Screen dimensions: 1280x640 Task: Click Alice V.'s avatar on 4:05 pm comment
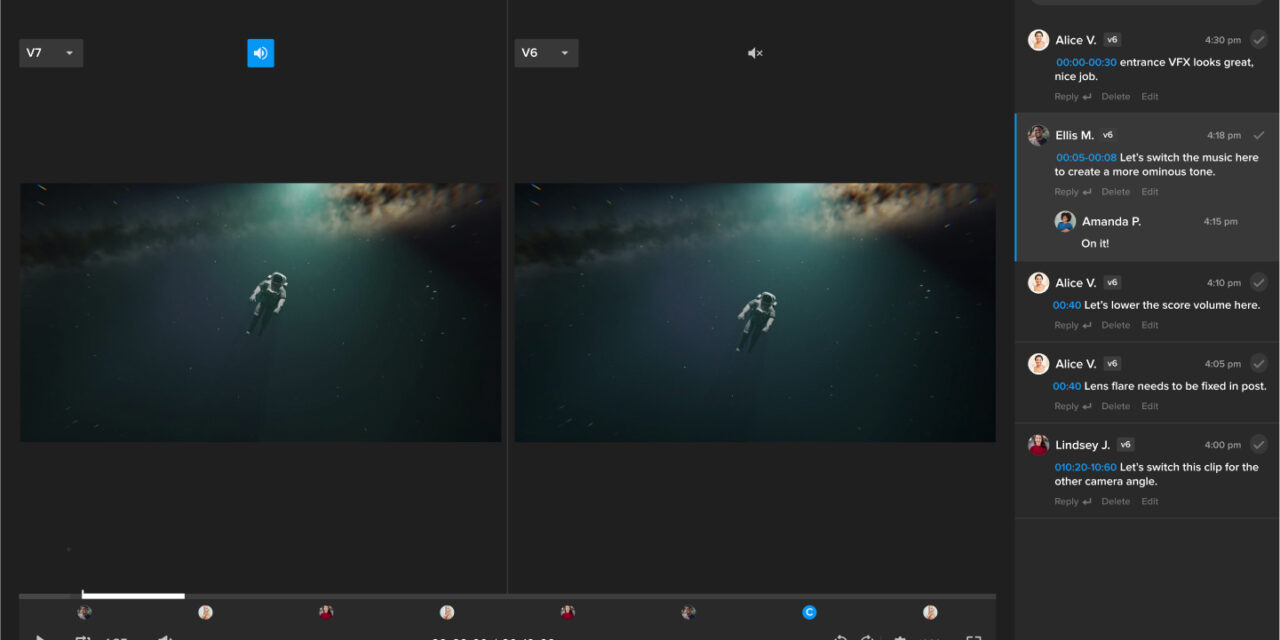click(x=1038, y=364)
